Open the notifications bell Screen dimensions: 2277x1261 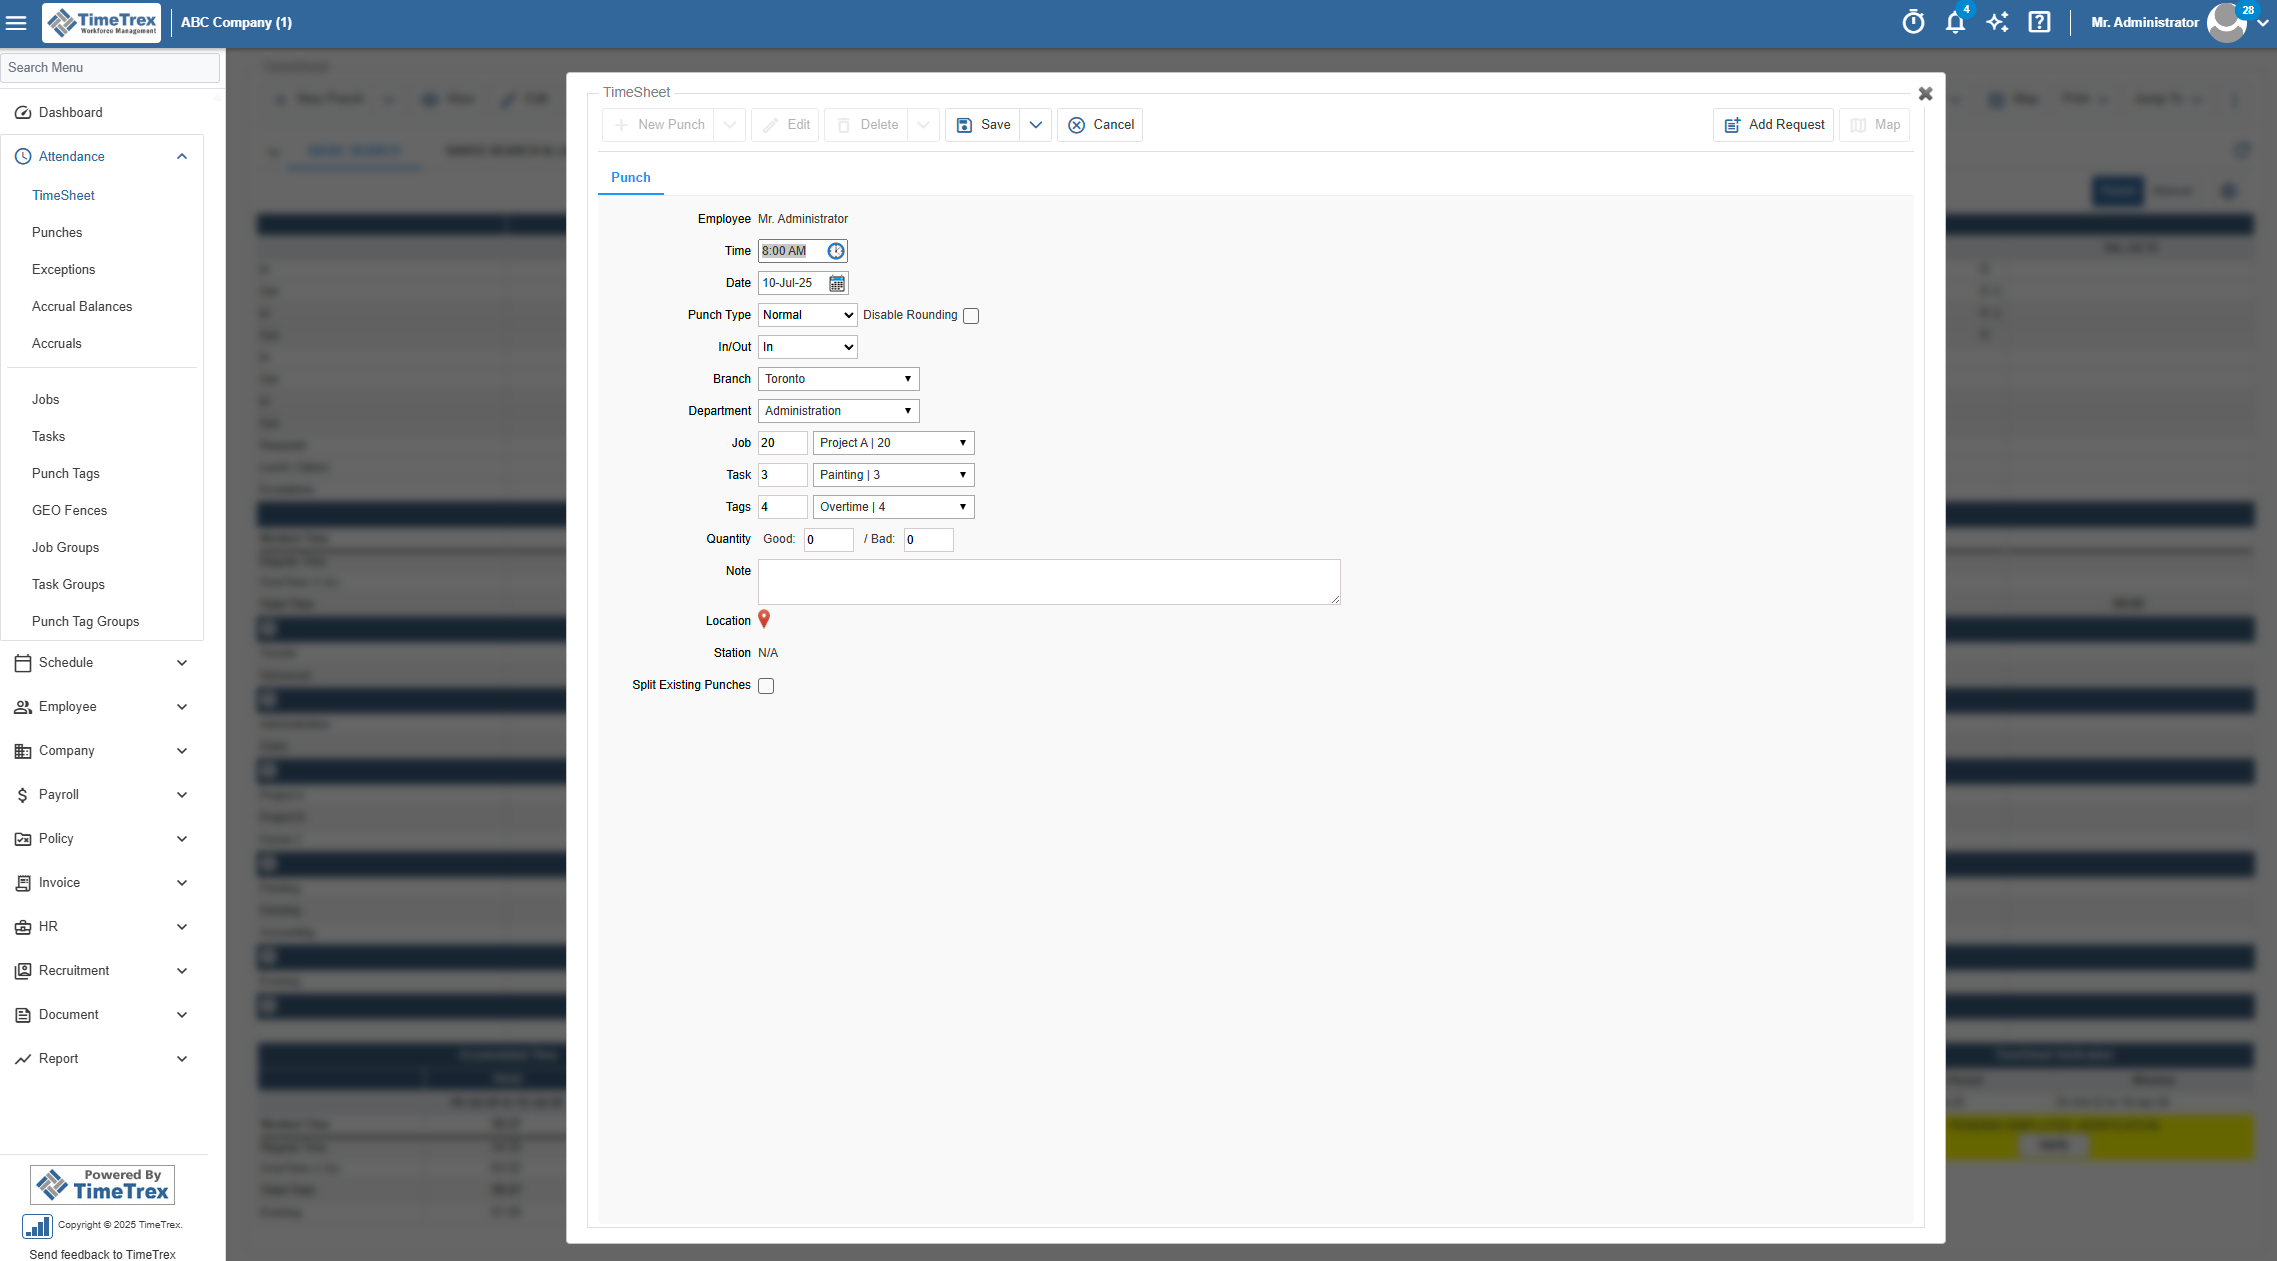click(x=1955, y=22)
